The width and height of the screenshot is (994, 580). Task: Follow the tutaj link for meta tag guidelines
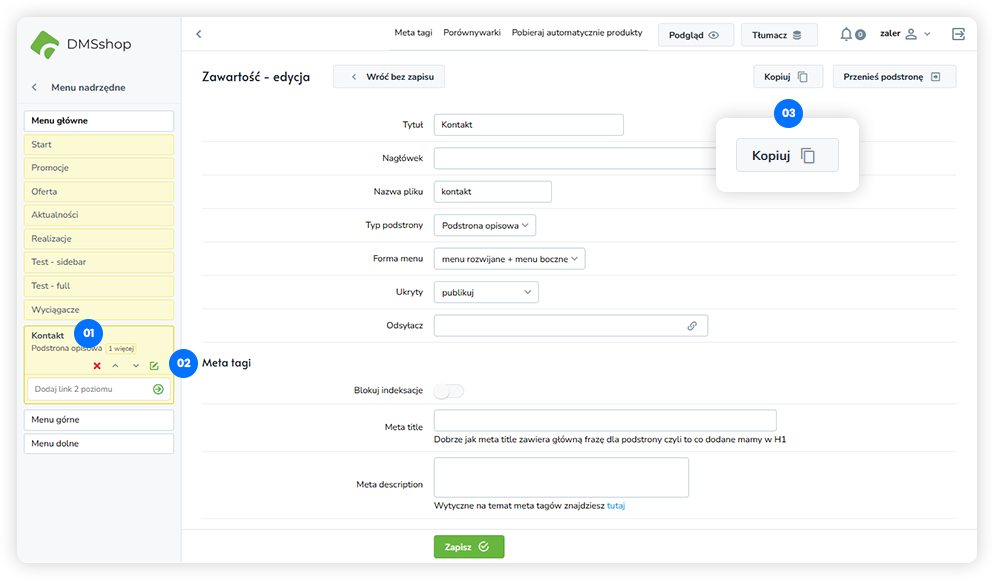(x=616, y=506)
